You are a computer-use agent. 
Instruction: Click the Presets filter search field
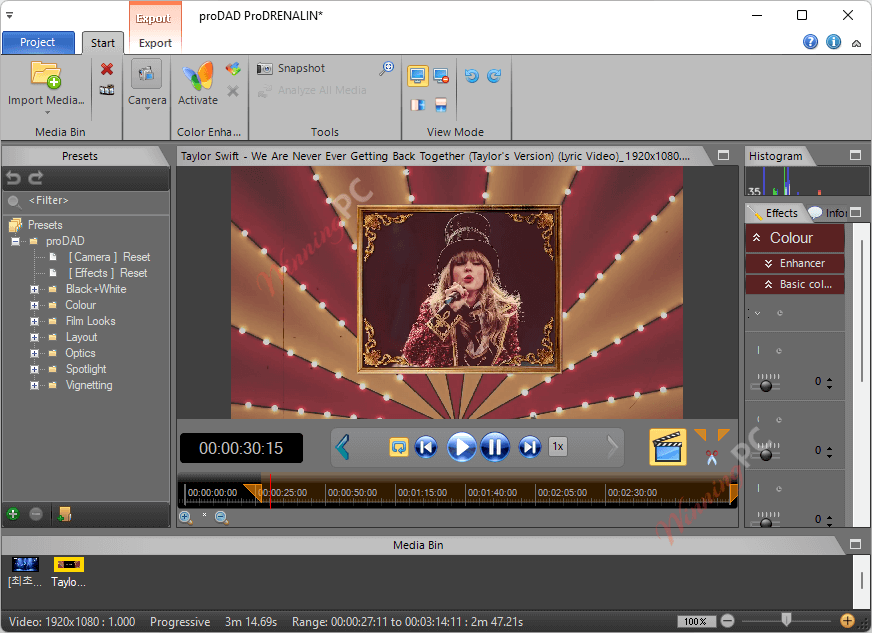[x=86, y=201]
